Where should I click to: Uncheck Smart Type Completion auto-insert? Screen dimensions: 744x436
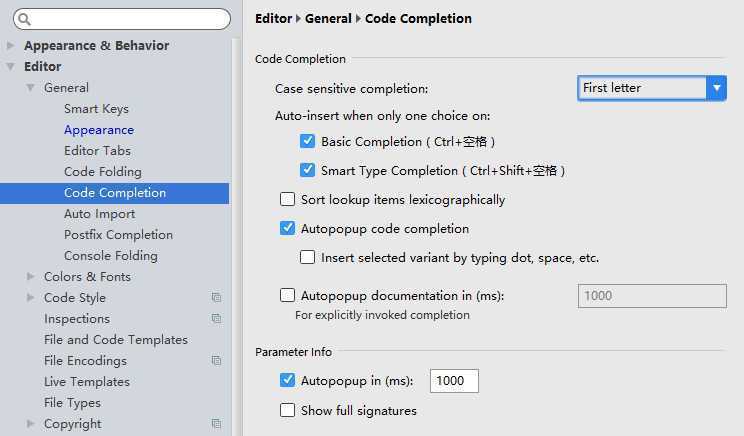coord(307,170)
